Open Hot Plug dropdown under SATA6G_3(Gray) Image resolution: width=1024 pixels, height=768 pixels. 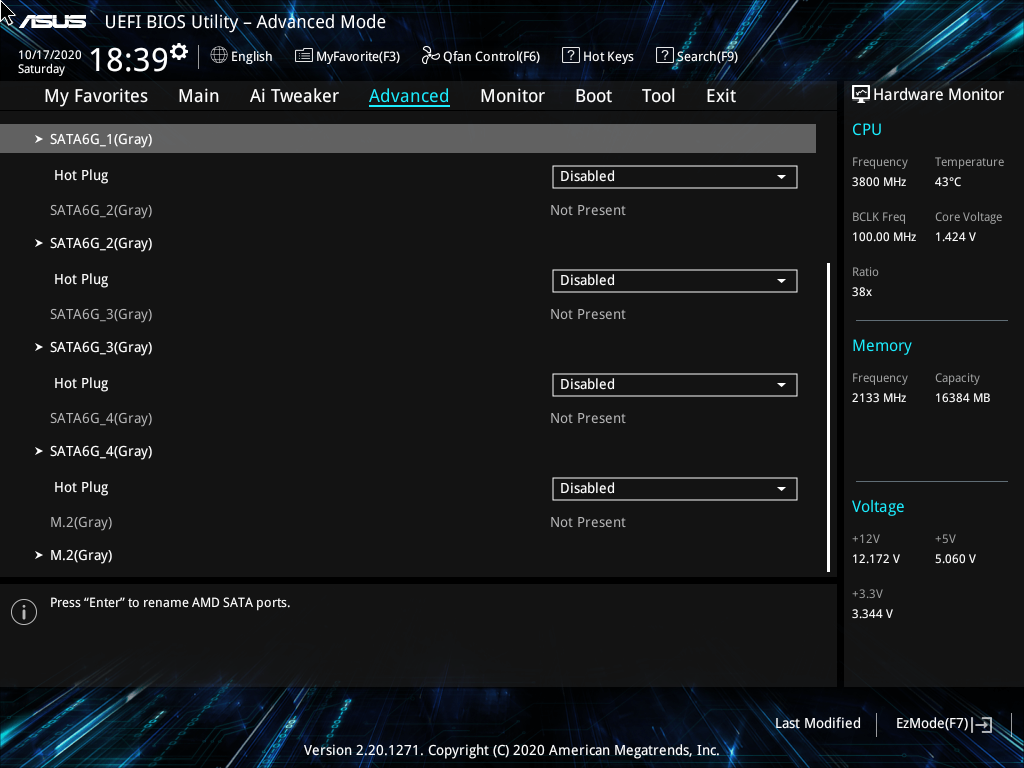[675, 385]
